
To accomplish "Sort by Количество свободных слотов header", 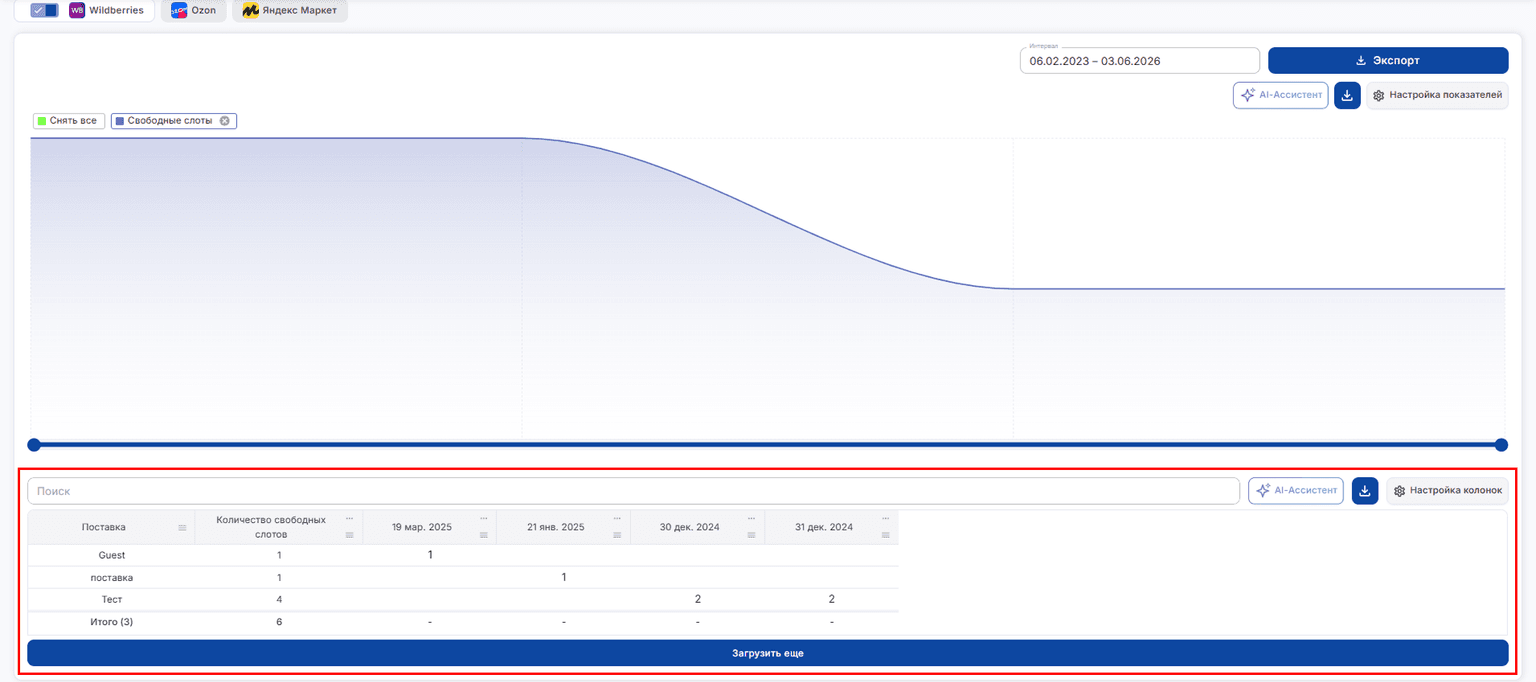I will pyautogui.click(x=271, y=527).
